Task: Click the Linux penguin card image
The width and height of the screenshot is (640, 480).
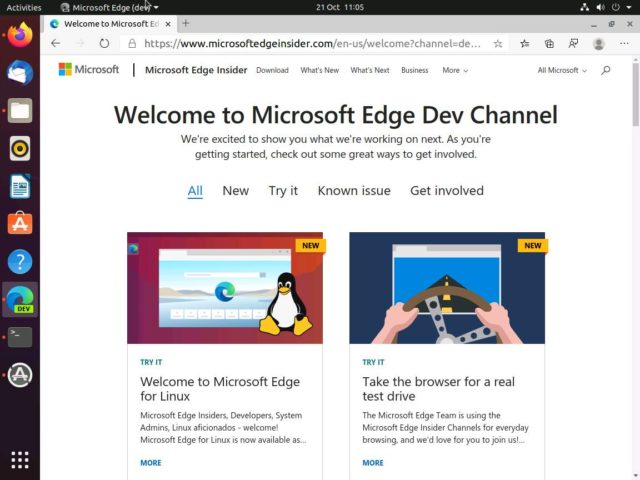Action: 225,288
